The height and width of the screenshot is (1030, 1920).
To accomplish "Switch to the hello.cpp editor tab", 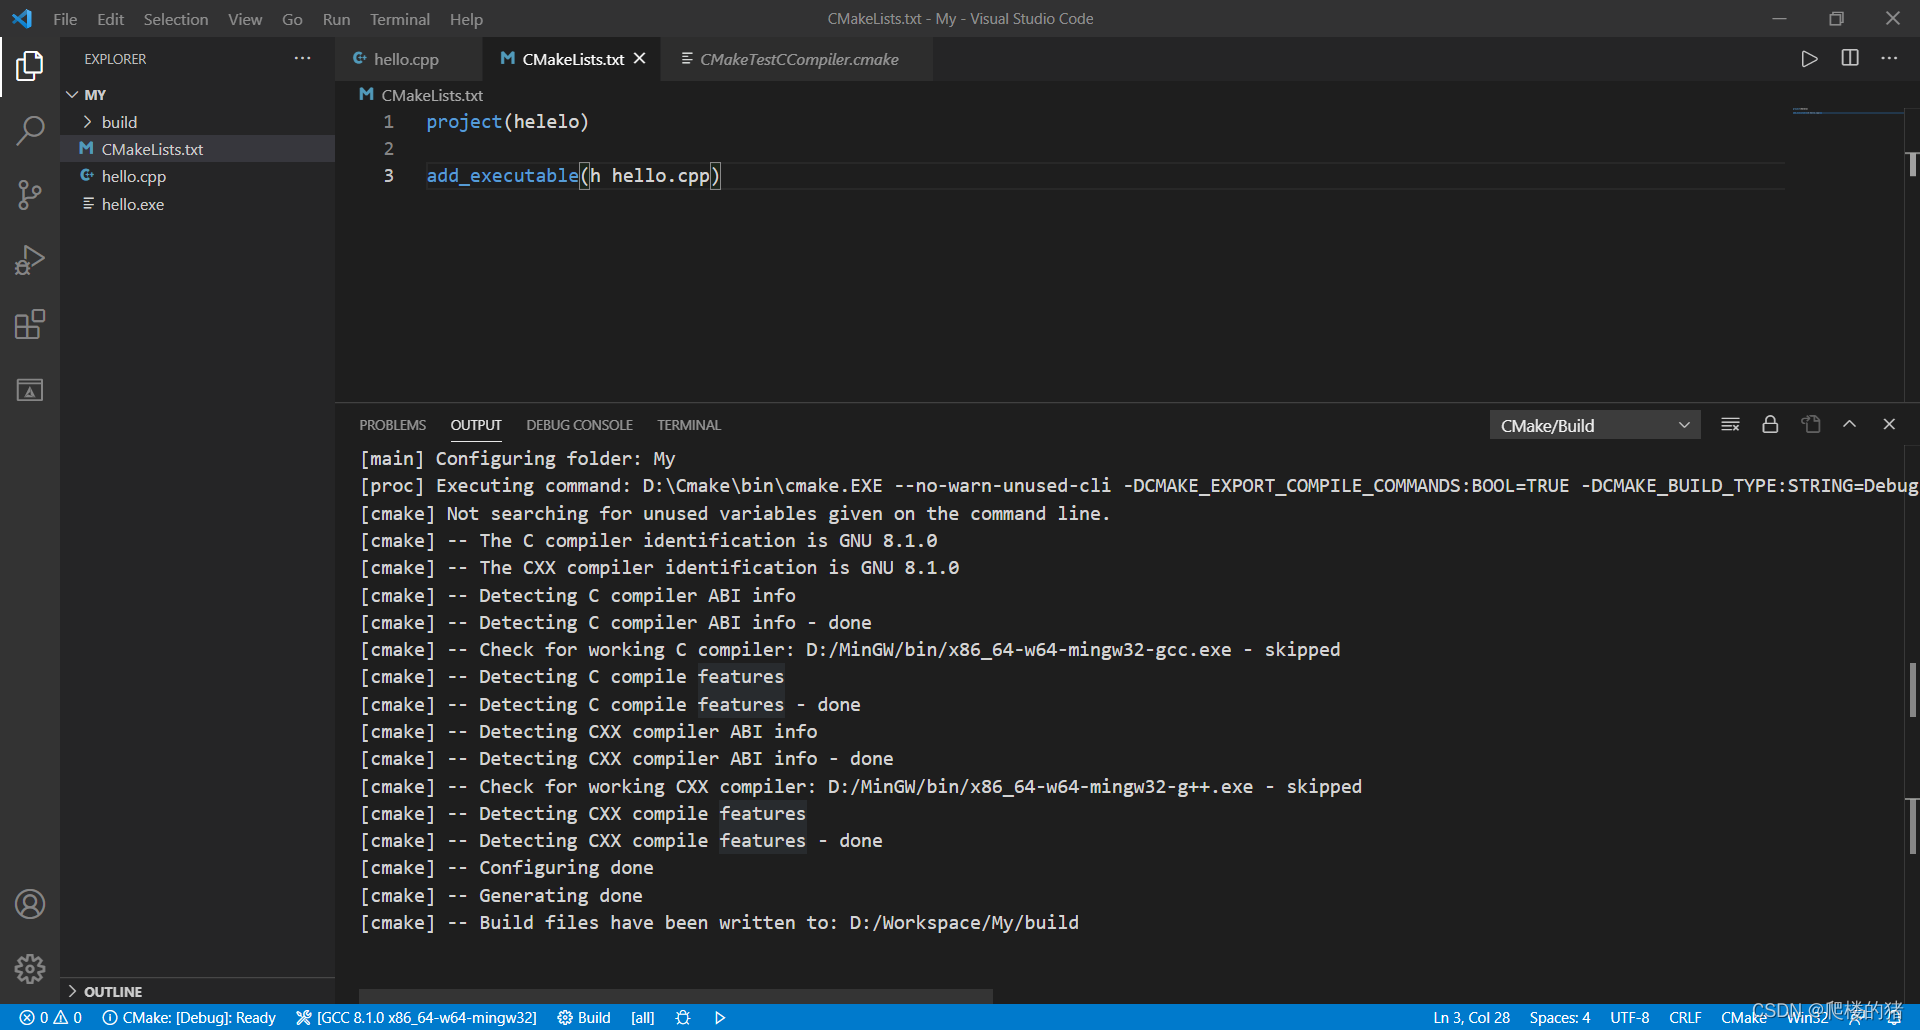I will pos(408,59).
